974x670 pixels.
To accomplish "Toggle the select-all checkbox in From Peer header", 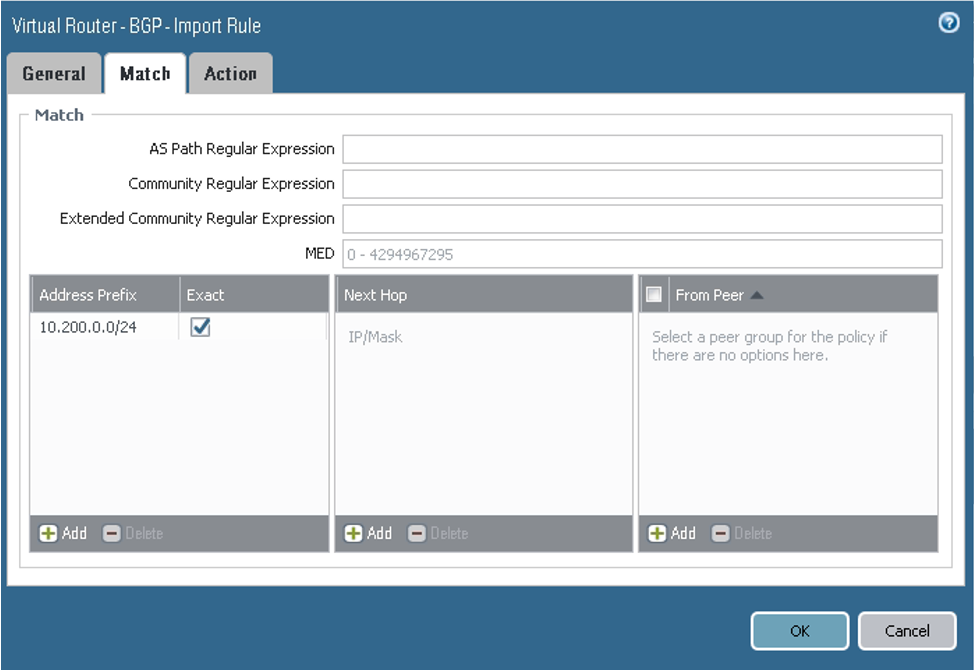I will (656, 291).
